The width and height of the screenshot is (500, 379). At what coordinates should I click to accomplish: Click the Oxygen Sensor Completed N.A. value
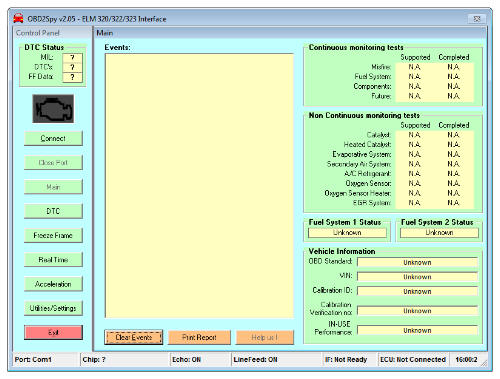point(454,183)
